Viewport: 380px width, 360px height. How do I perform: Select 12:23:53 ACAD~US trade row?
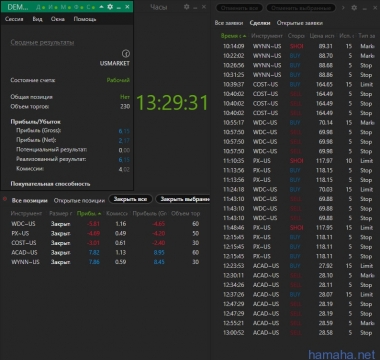(x=299, y=266)
